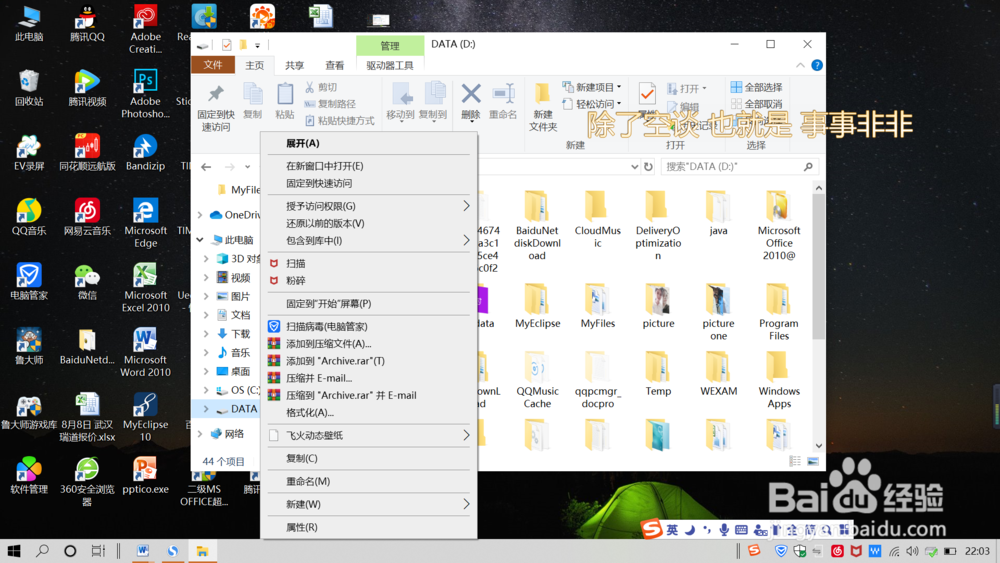Open the address bar history dropdown
The height and width of the screenshot is (563, 1000).
[634, 166]
